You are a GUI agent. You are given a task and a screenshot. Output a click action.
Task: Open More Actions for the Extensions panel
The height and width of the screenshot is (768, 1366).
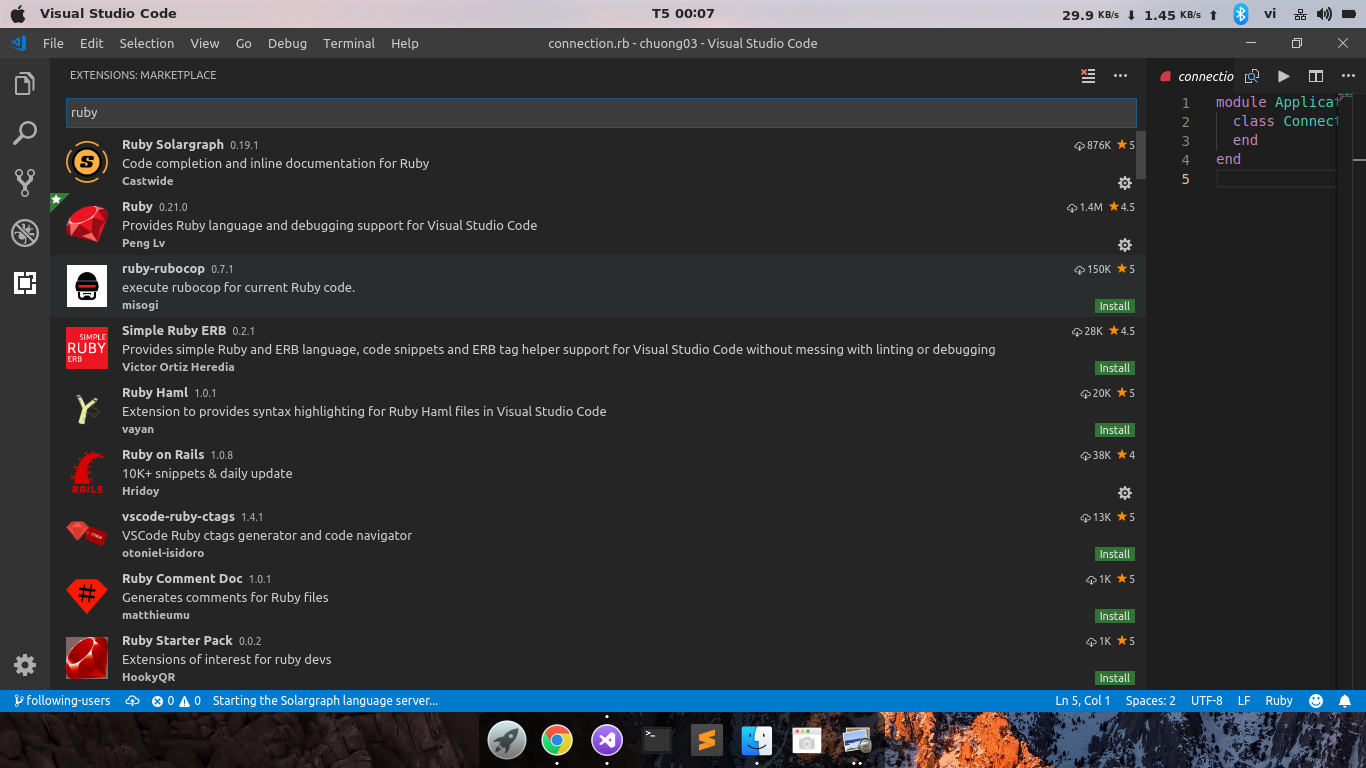click(1121, 76)
